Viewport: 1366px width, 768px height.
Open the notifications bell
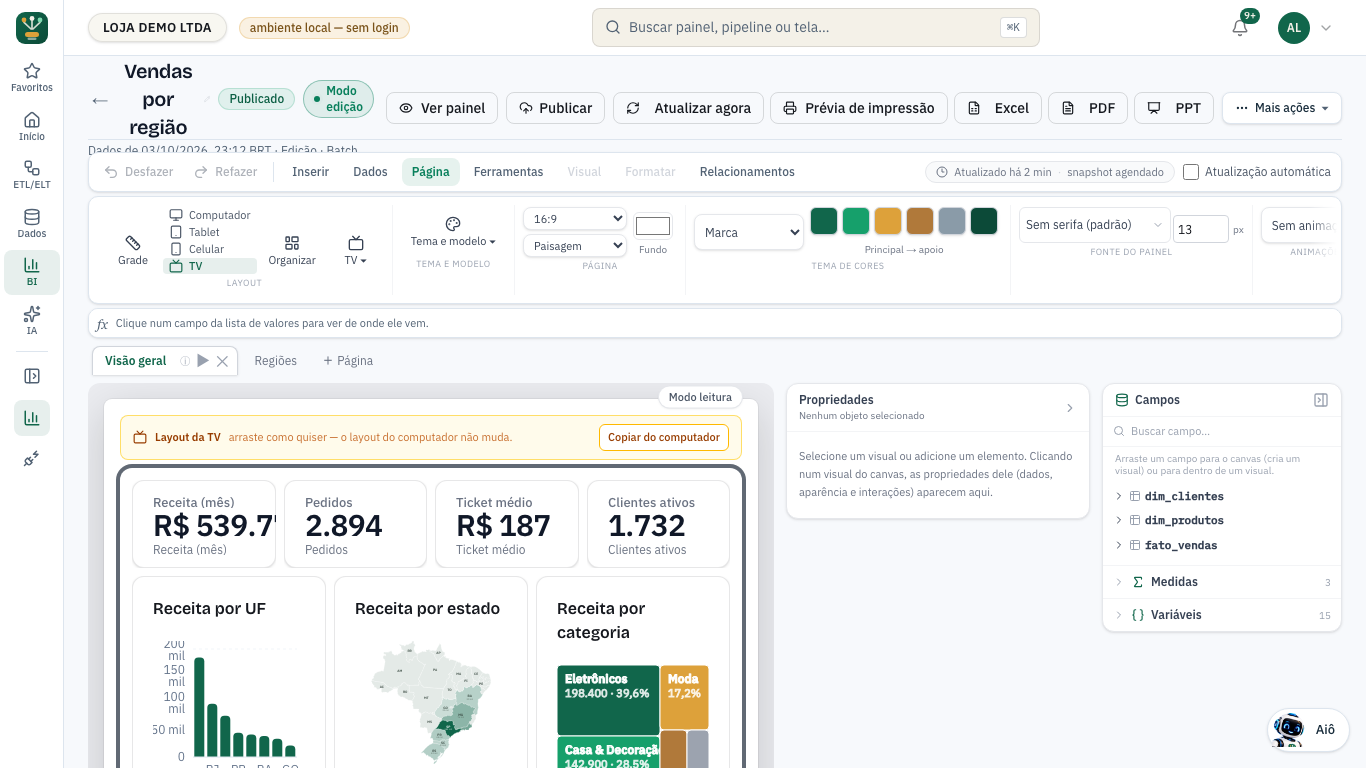1240,28
